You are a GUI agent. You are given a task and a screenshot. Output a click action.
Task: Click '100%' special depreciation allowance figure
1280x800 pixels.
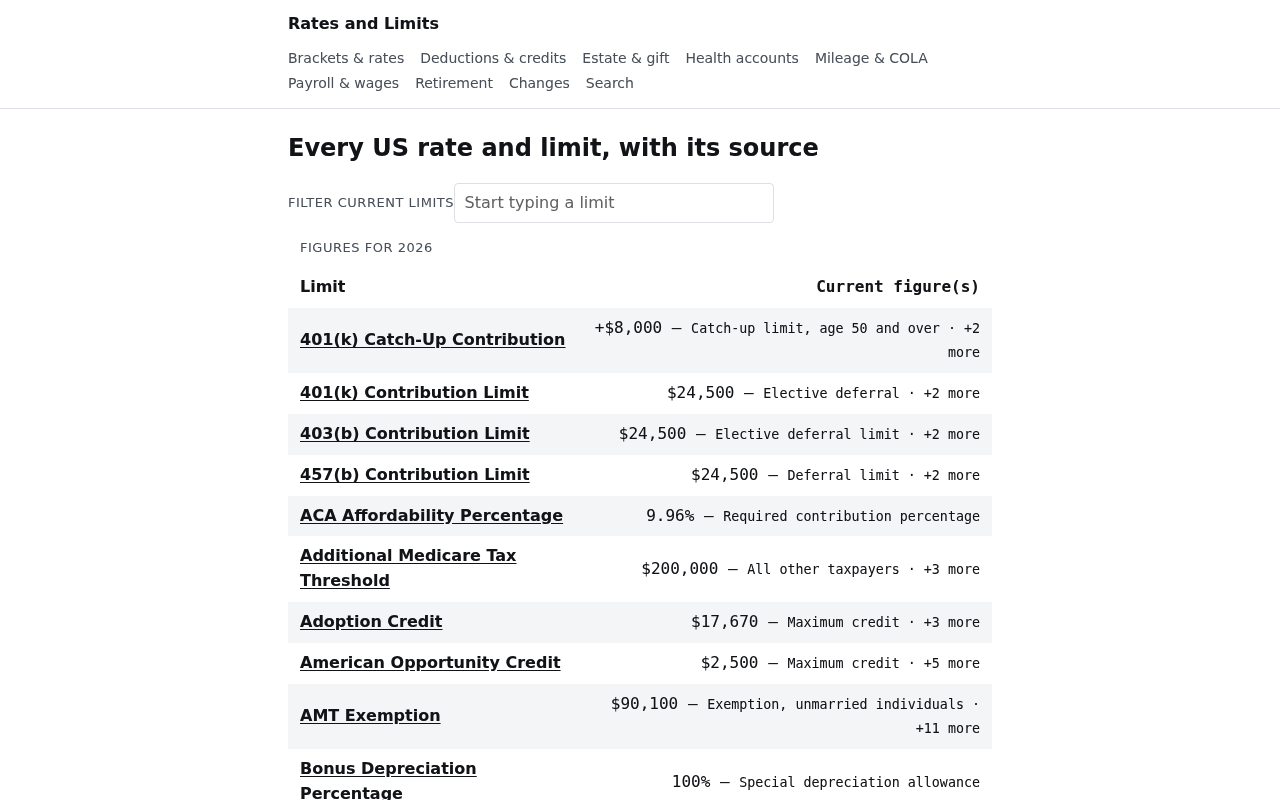point(691,782)
